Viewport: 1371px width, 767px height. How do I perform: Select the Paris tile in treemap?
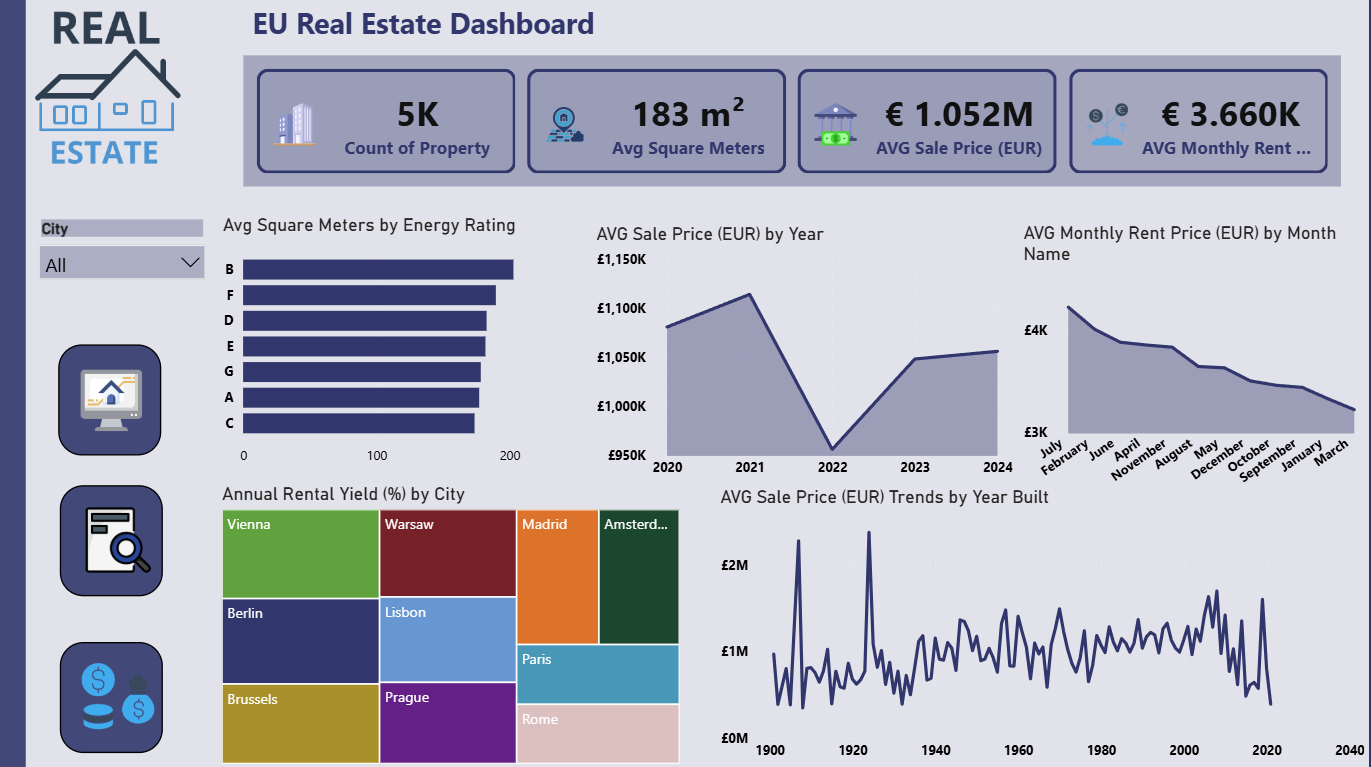tap(598, 674)
